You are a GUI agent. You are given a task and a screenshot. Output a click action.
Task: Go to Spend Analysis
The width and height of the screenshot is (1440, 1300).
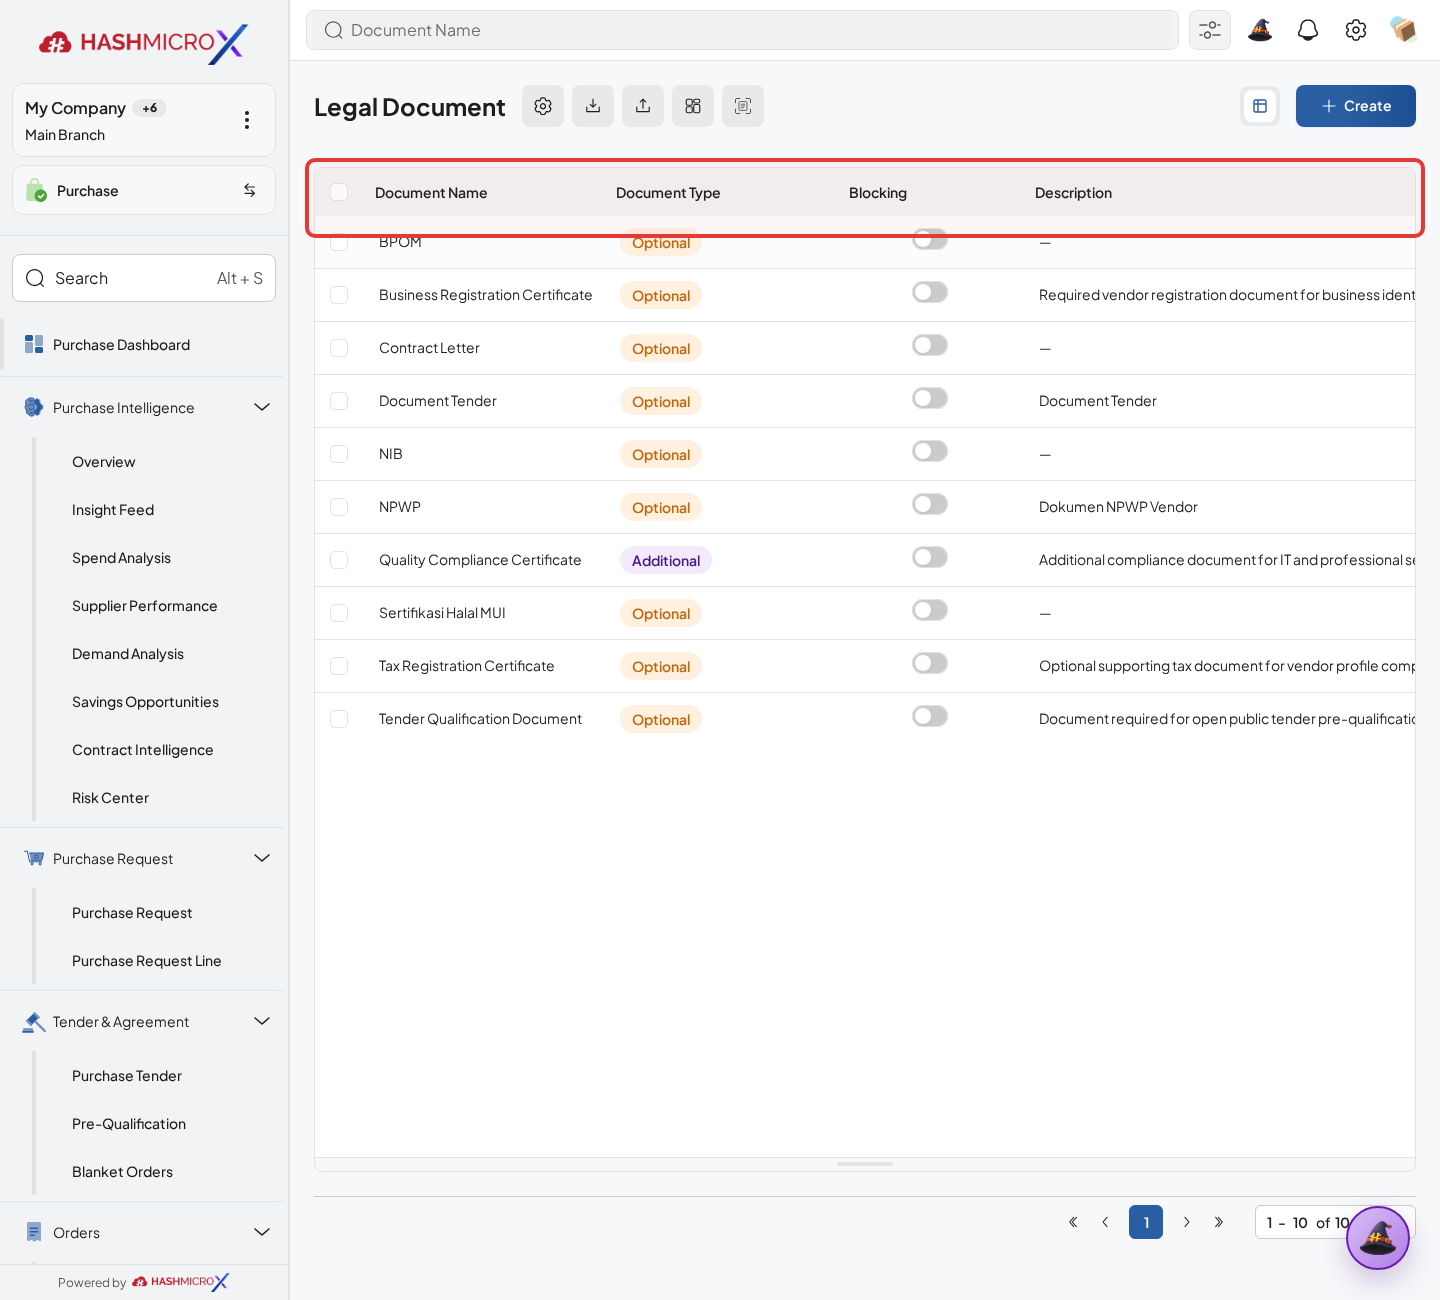pyautogui.click(x=121, y=558)
